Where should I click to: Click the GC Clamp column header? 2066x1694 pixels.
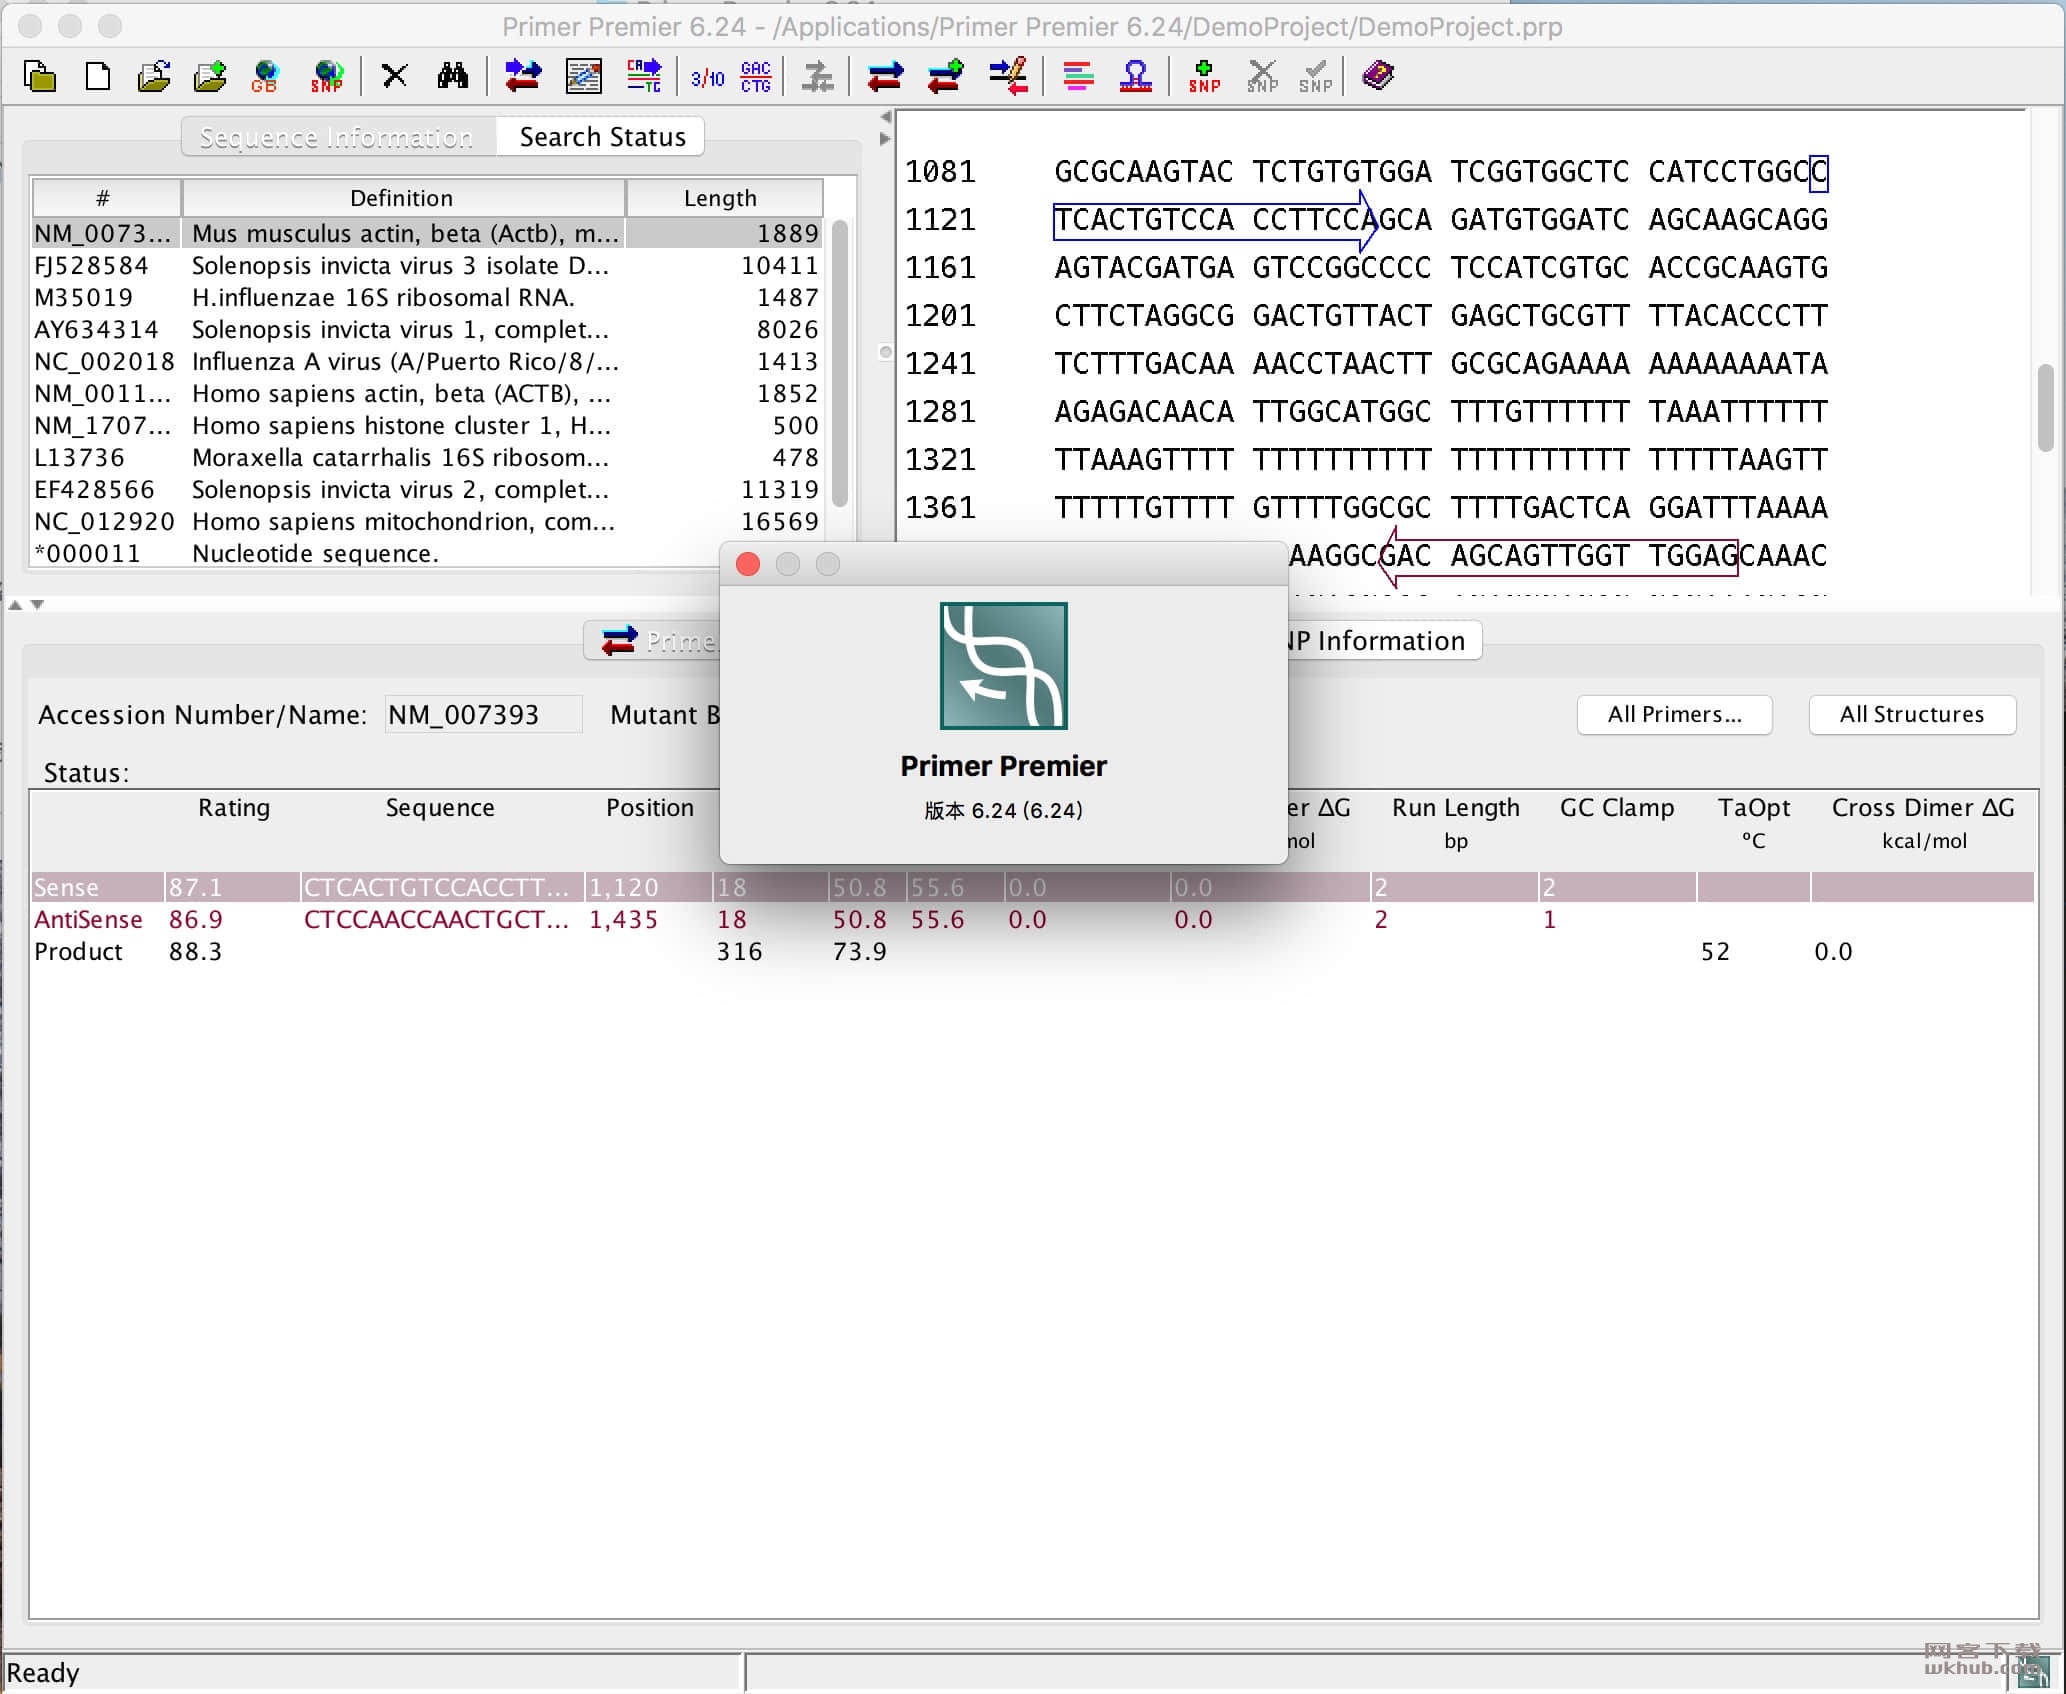1617,808
